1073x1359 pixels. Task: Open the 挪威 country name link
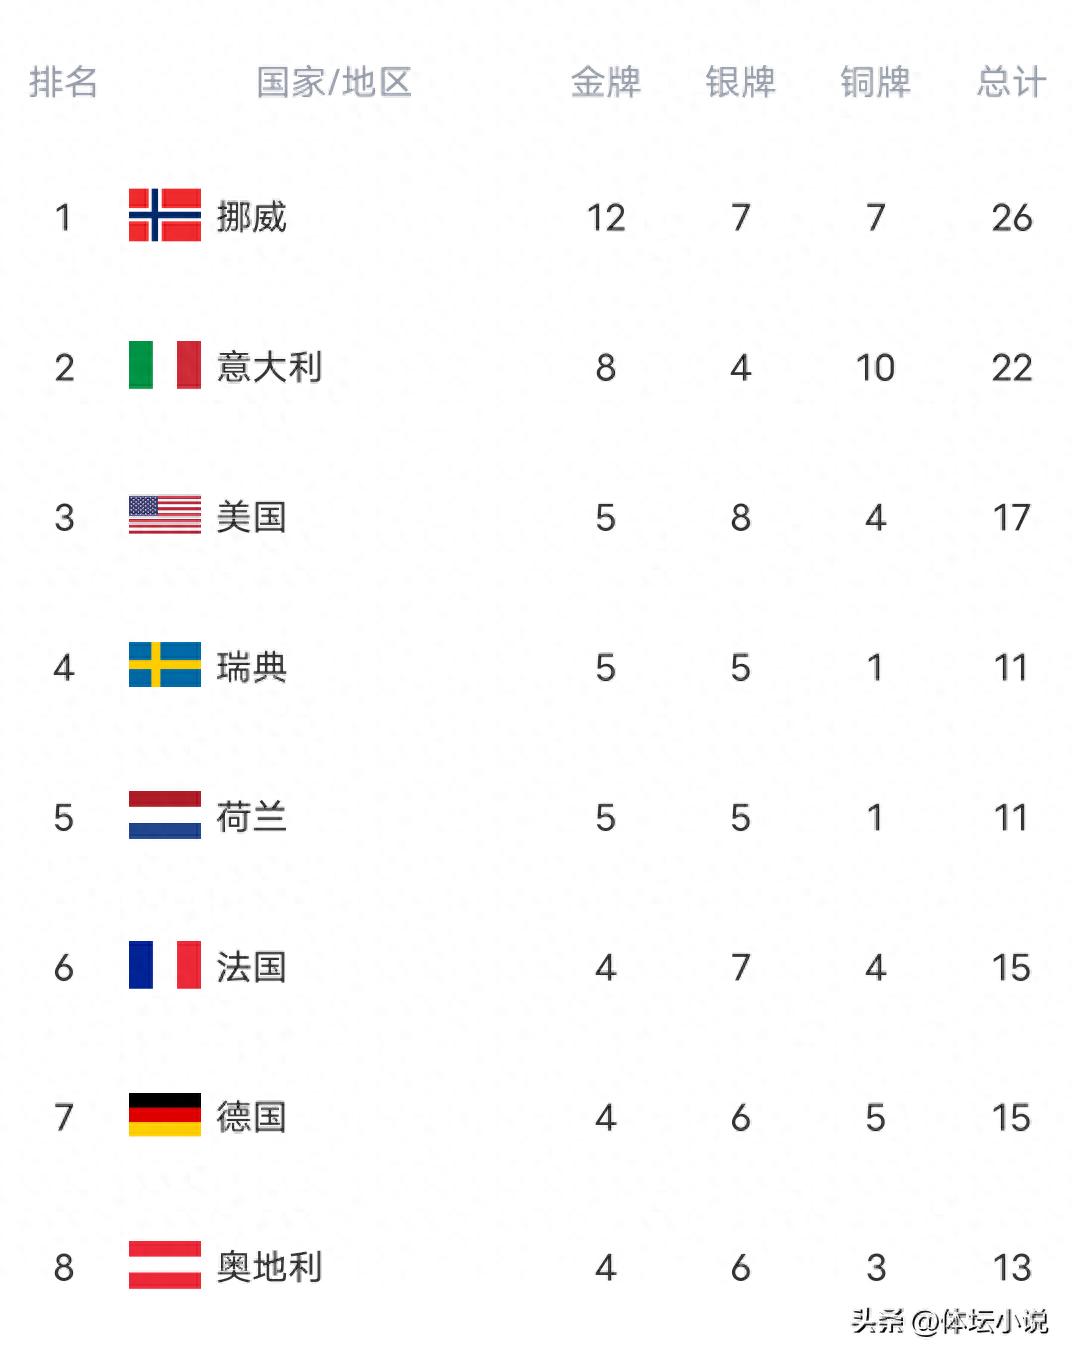[252, 217]
